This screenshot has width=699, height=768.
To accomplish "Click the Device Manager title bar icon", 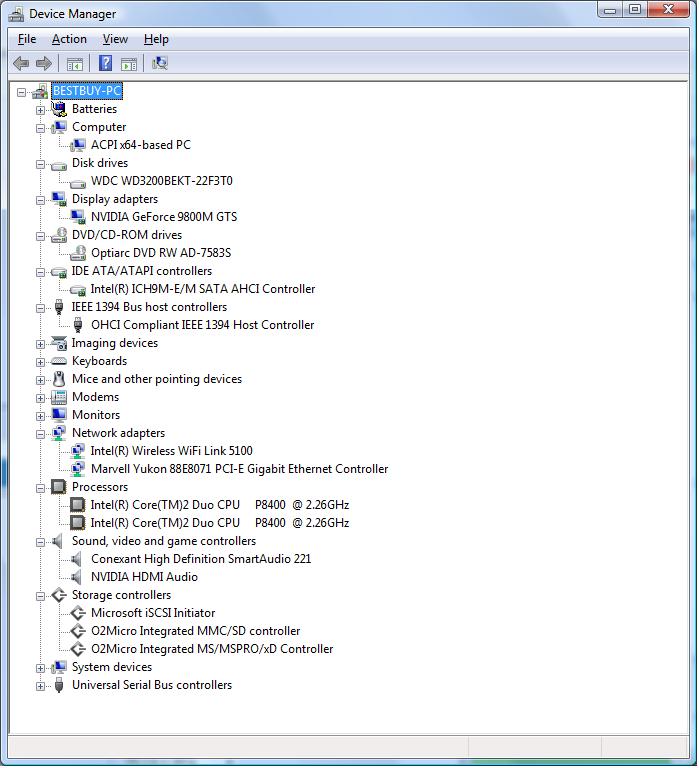I will click(16, 14).
